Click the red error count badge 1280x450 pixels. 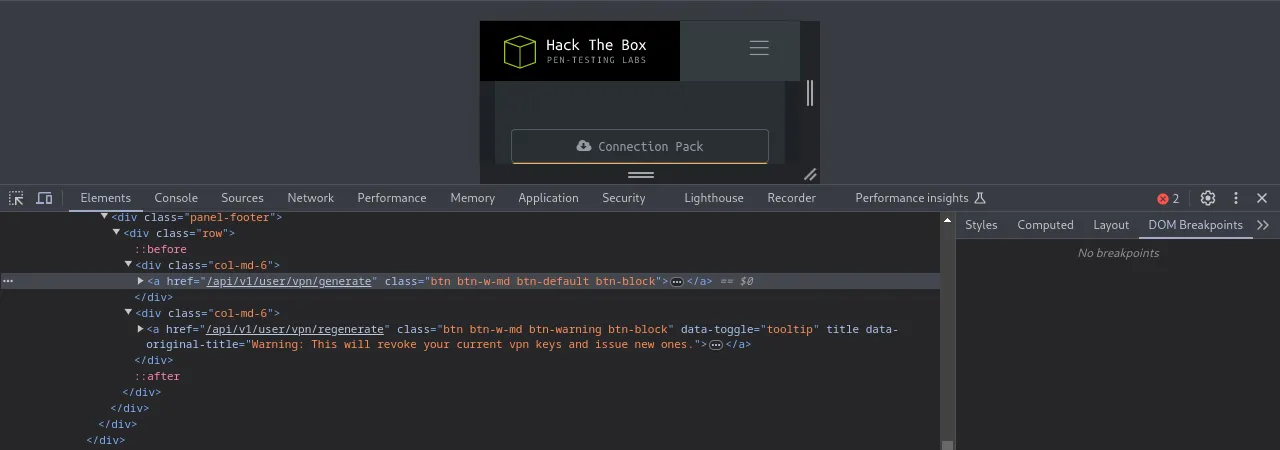tap(1168, 198)
